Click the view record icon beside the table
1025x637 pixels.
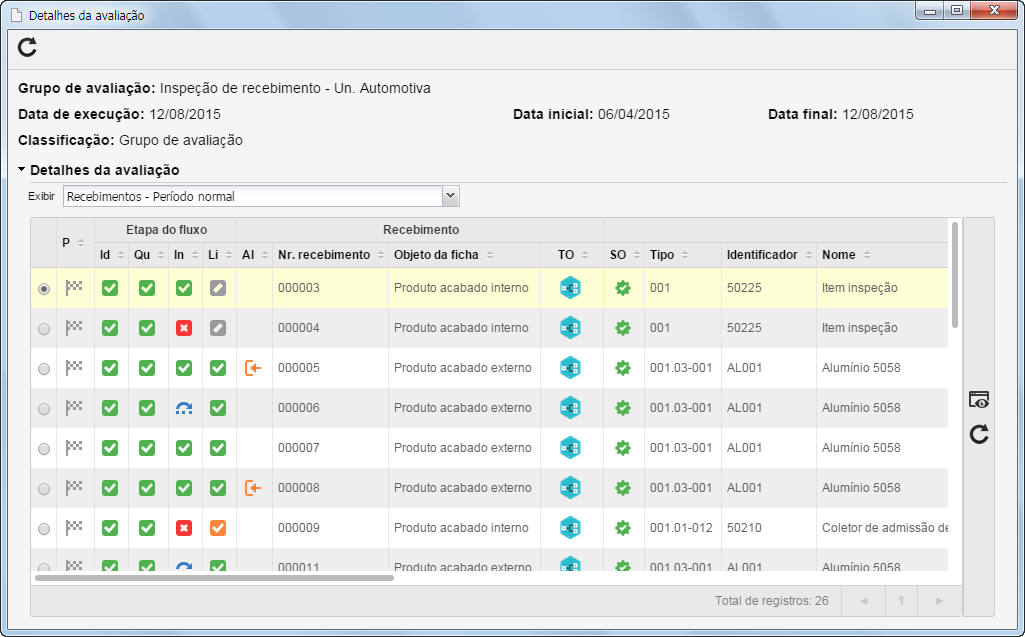(979, 400)
